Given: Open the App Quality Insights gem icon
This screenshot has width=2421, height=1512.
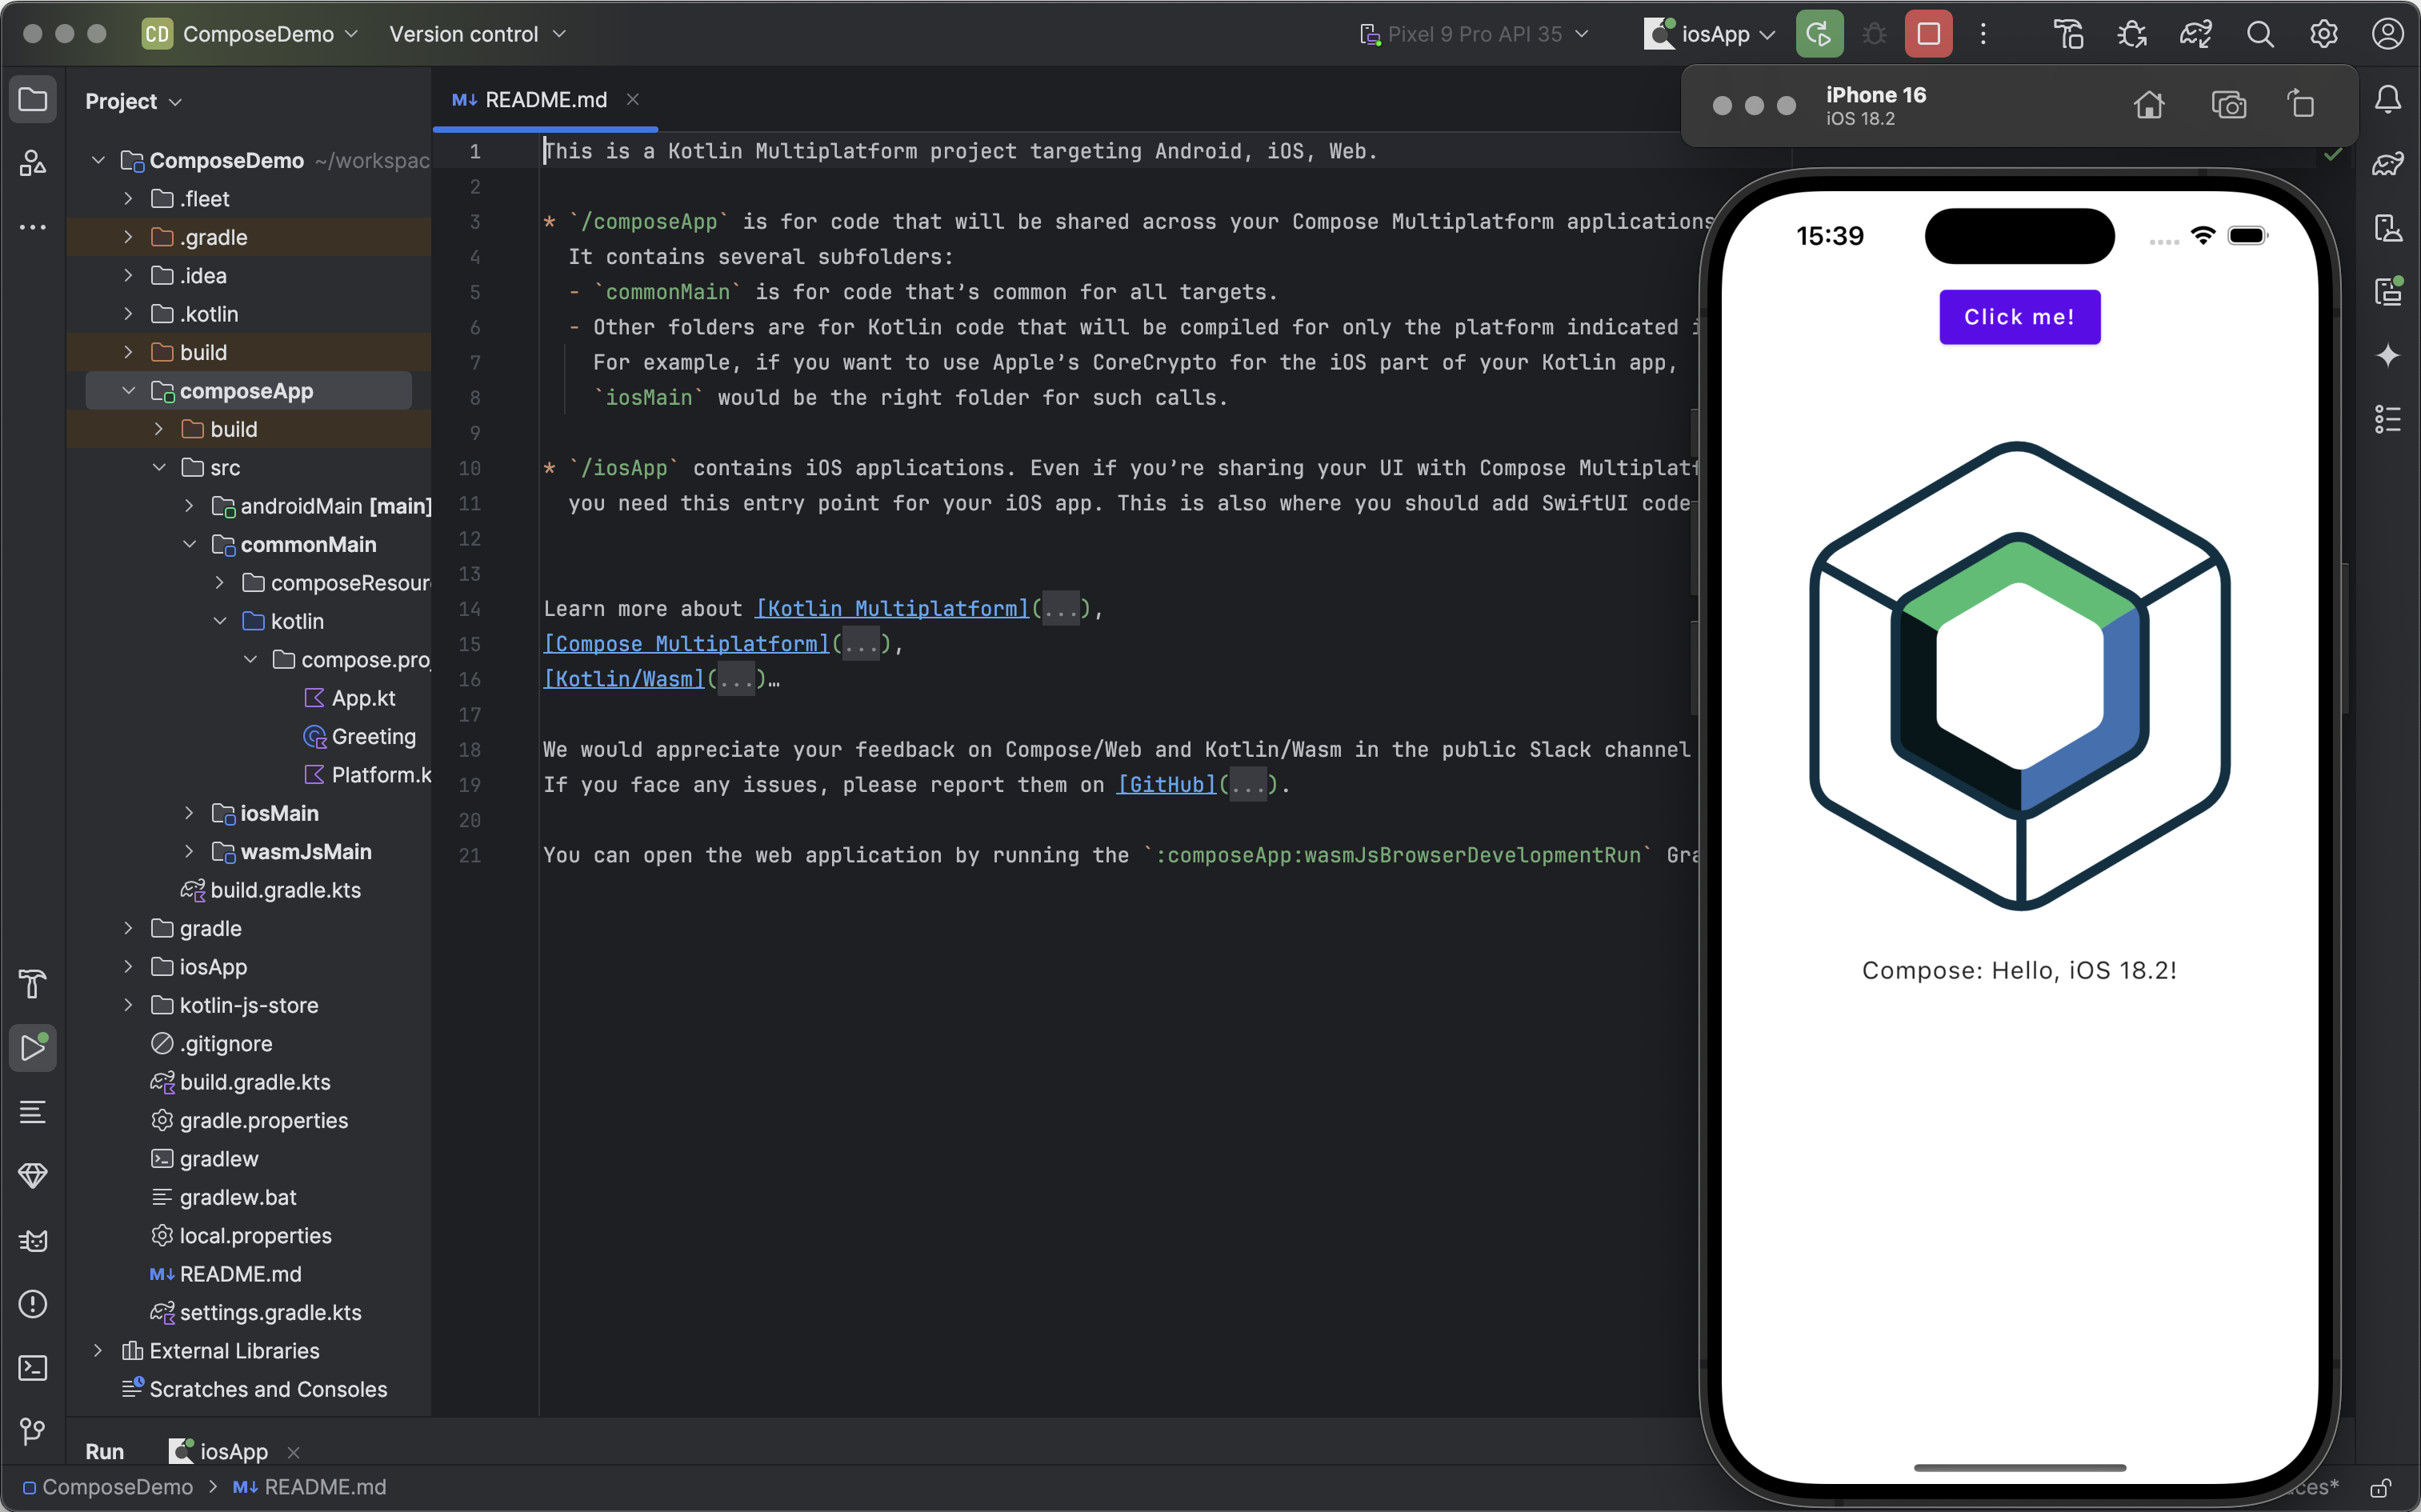Looking at the screenshot, I should coord(33,1176).
